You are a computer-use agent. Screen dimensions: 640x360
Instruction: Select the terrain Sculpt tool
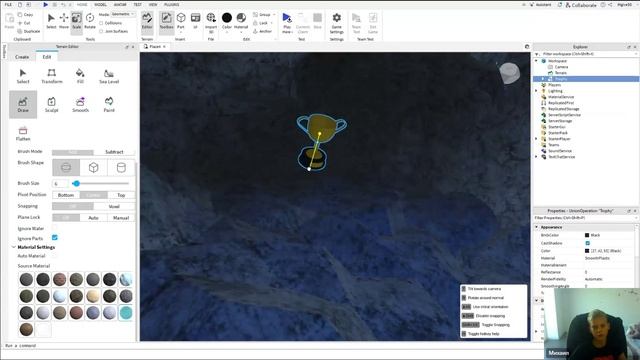51,104
